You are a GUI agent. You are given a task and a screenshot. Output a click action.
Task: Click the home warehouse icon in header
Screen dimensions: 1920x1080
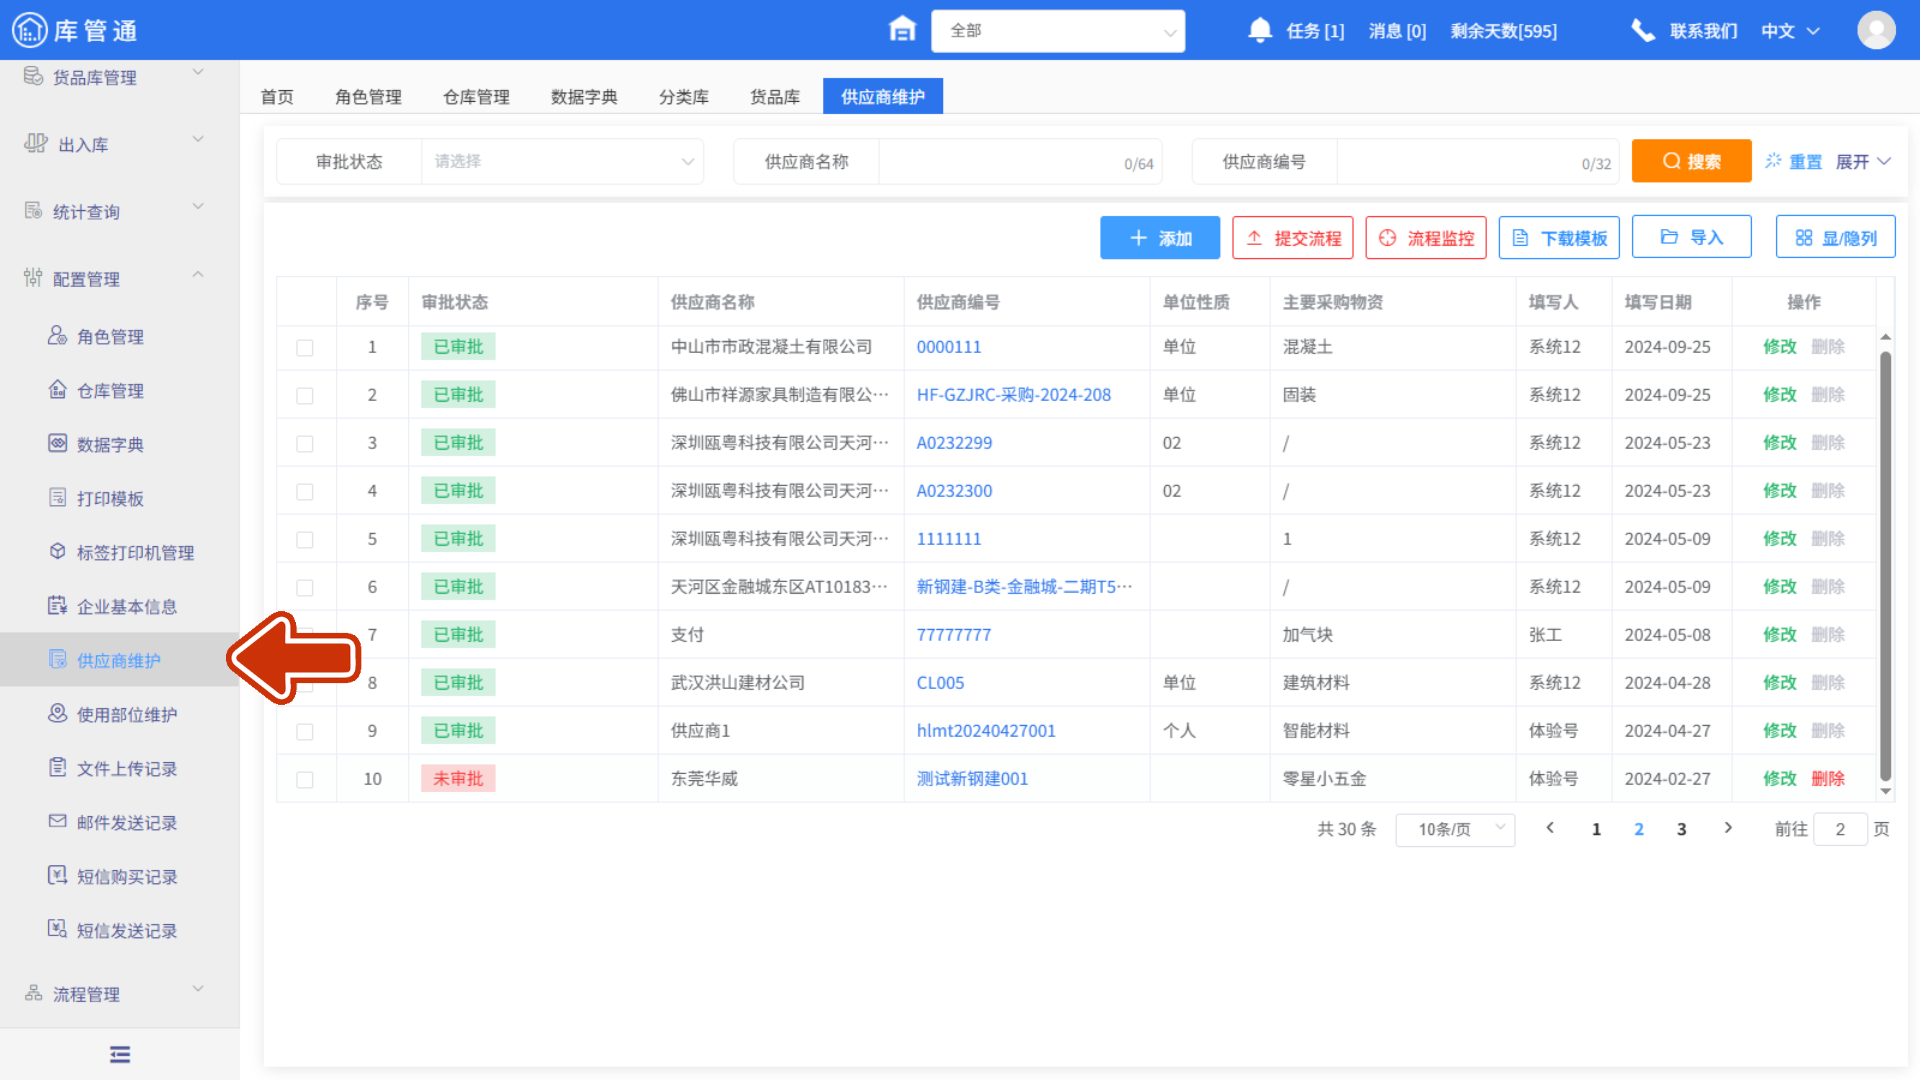tap(902, 30)
